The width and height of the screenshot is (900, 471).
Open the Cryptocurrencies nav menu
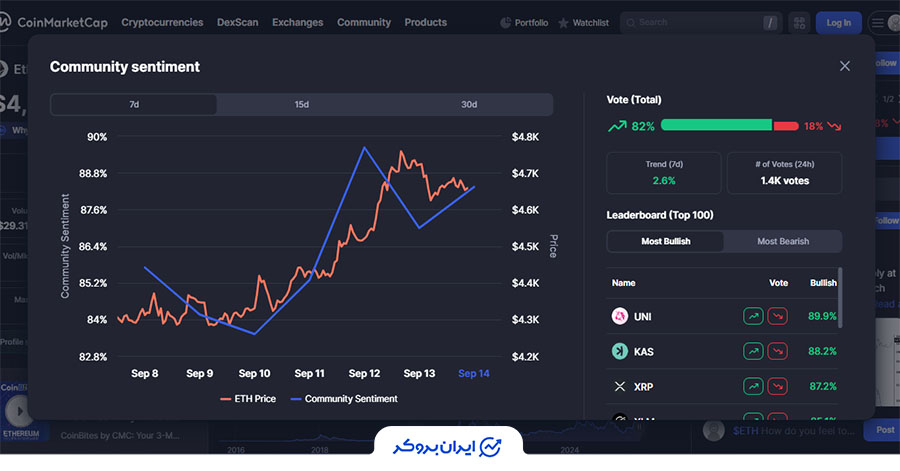coord(162,22)
